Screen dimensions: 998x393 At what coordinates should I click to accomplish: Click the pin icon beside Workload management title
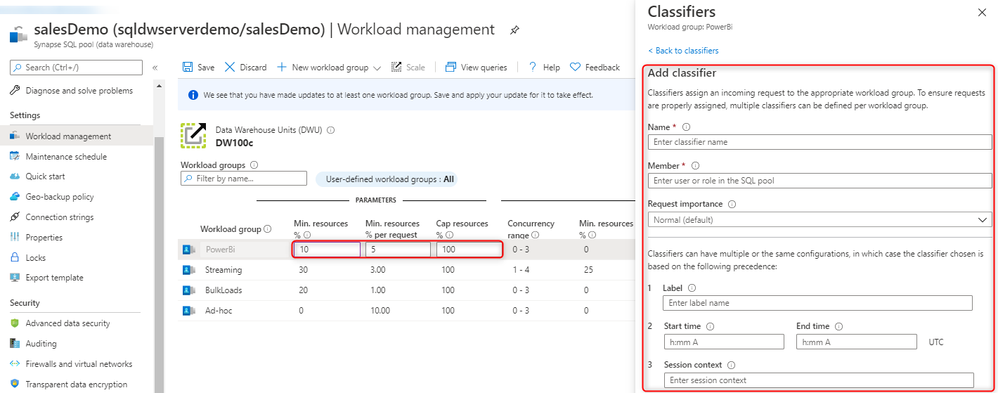click(514, 30)
